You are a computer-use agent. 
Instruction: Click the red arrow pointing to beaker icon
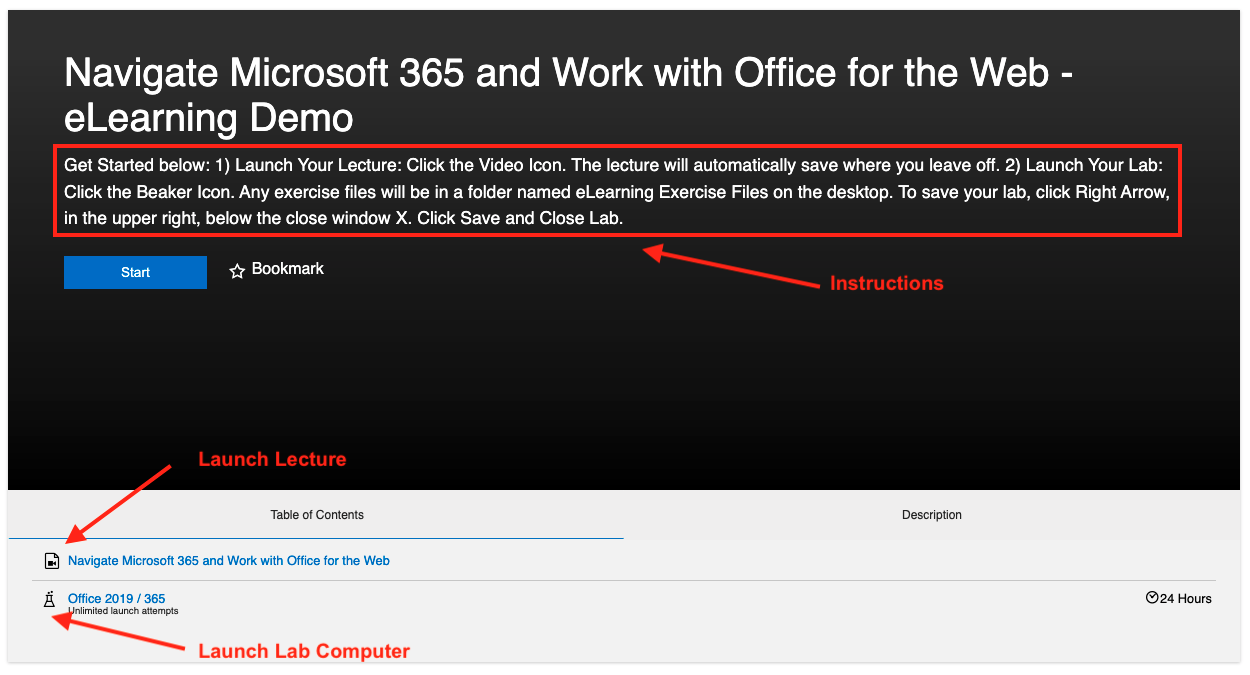click(x=118, y=635)
